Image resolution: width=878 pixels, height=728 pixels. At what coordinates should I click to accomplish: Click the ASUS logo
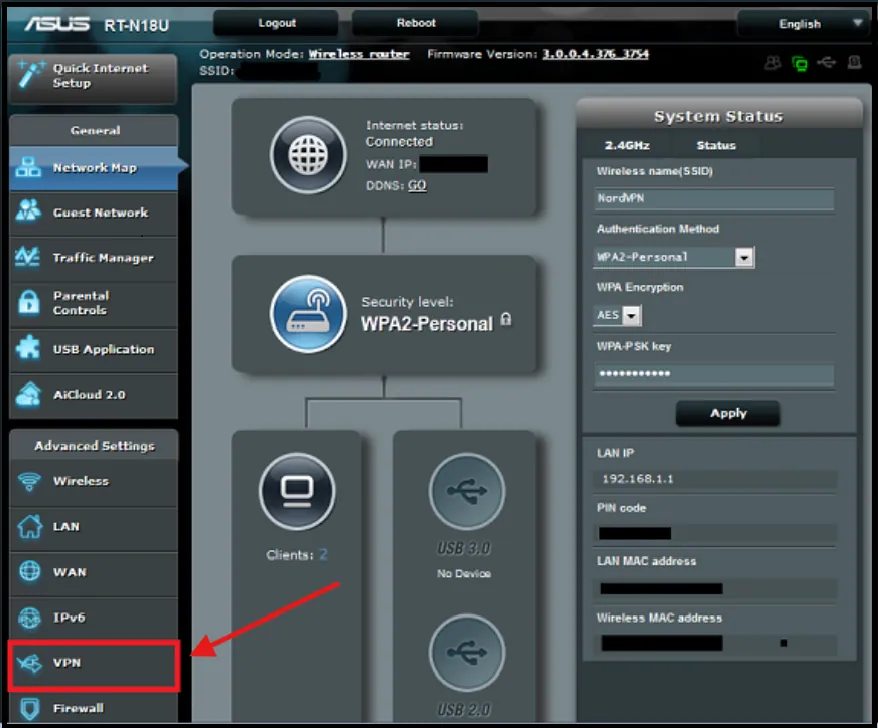(x=57, y=24)
